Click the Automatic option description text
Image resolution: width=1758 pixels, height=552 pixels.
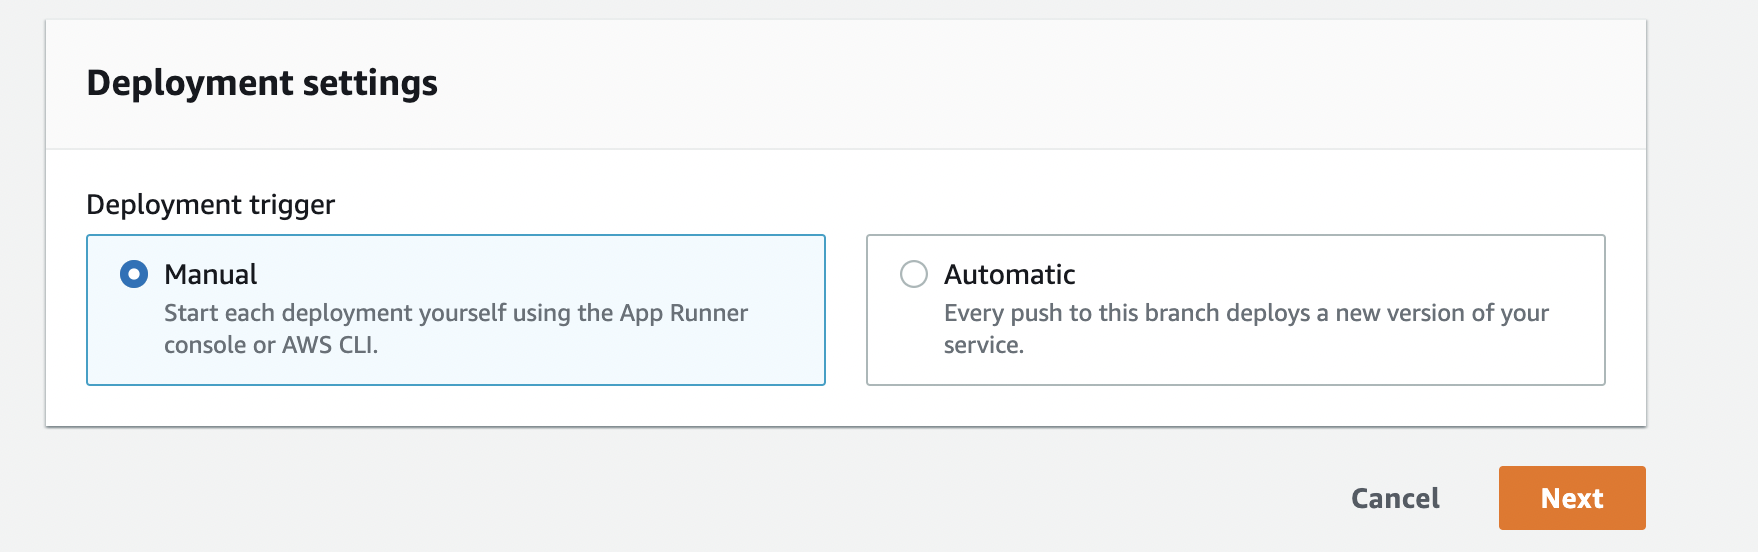pyautogui.click(x=1246, y=329)
